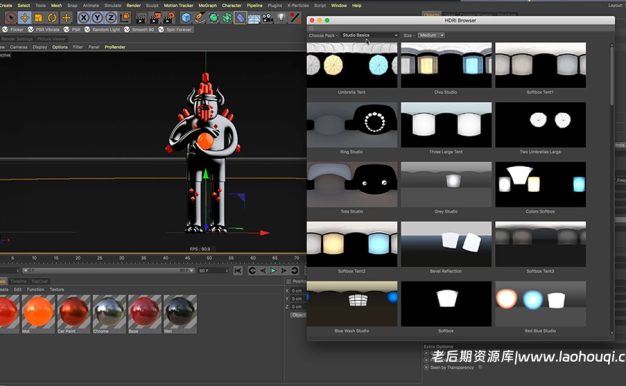Image resolution: width=626 pixels, height=386 pixels.
Task: Select the Two Umbrellas Large HDRI thumbnail
Action: 540,125
